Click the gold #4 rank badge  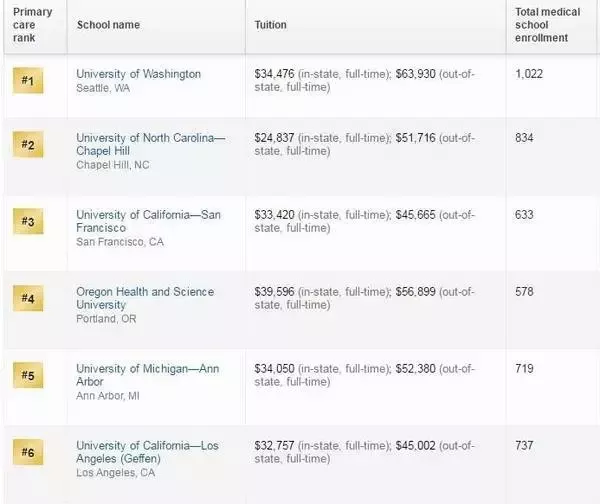(28, 298)
